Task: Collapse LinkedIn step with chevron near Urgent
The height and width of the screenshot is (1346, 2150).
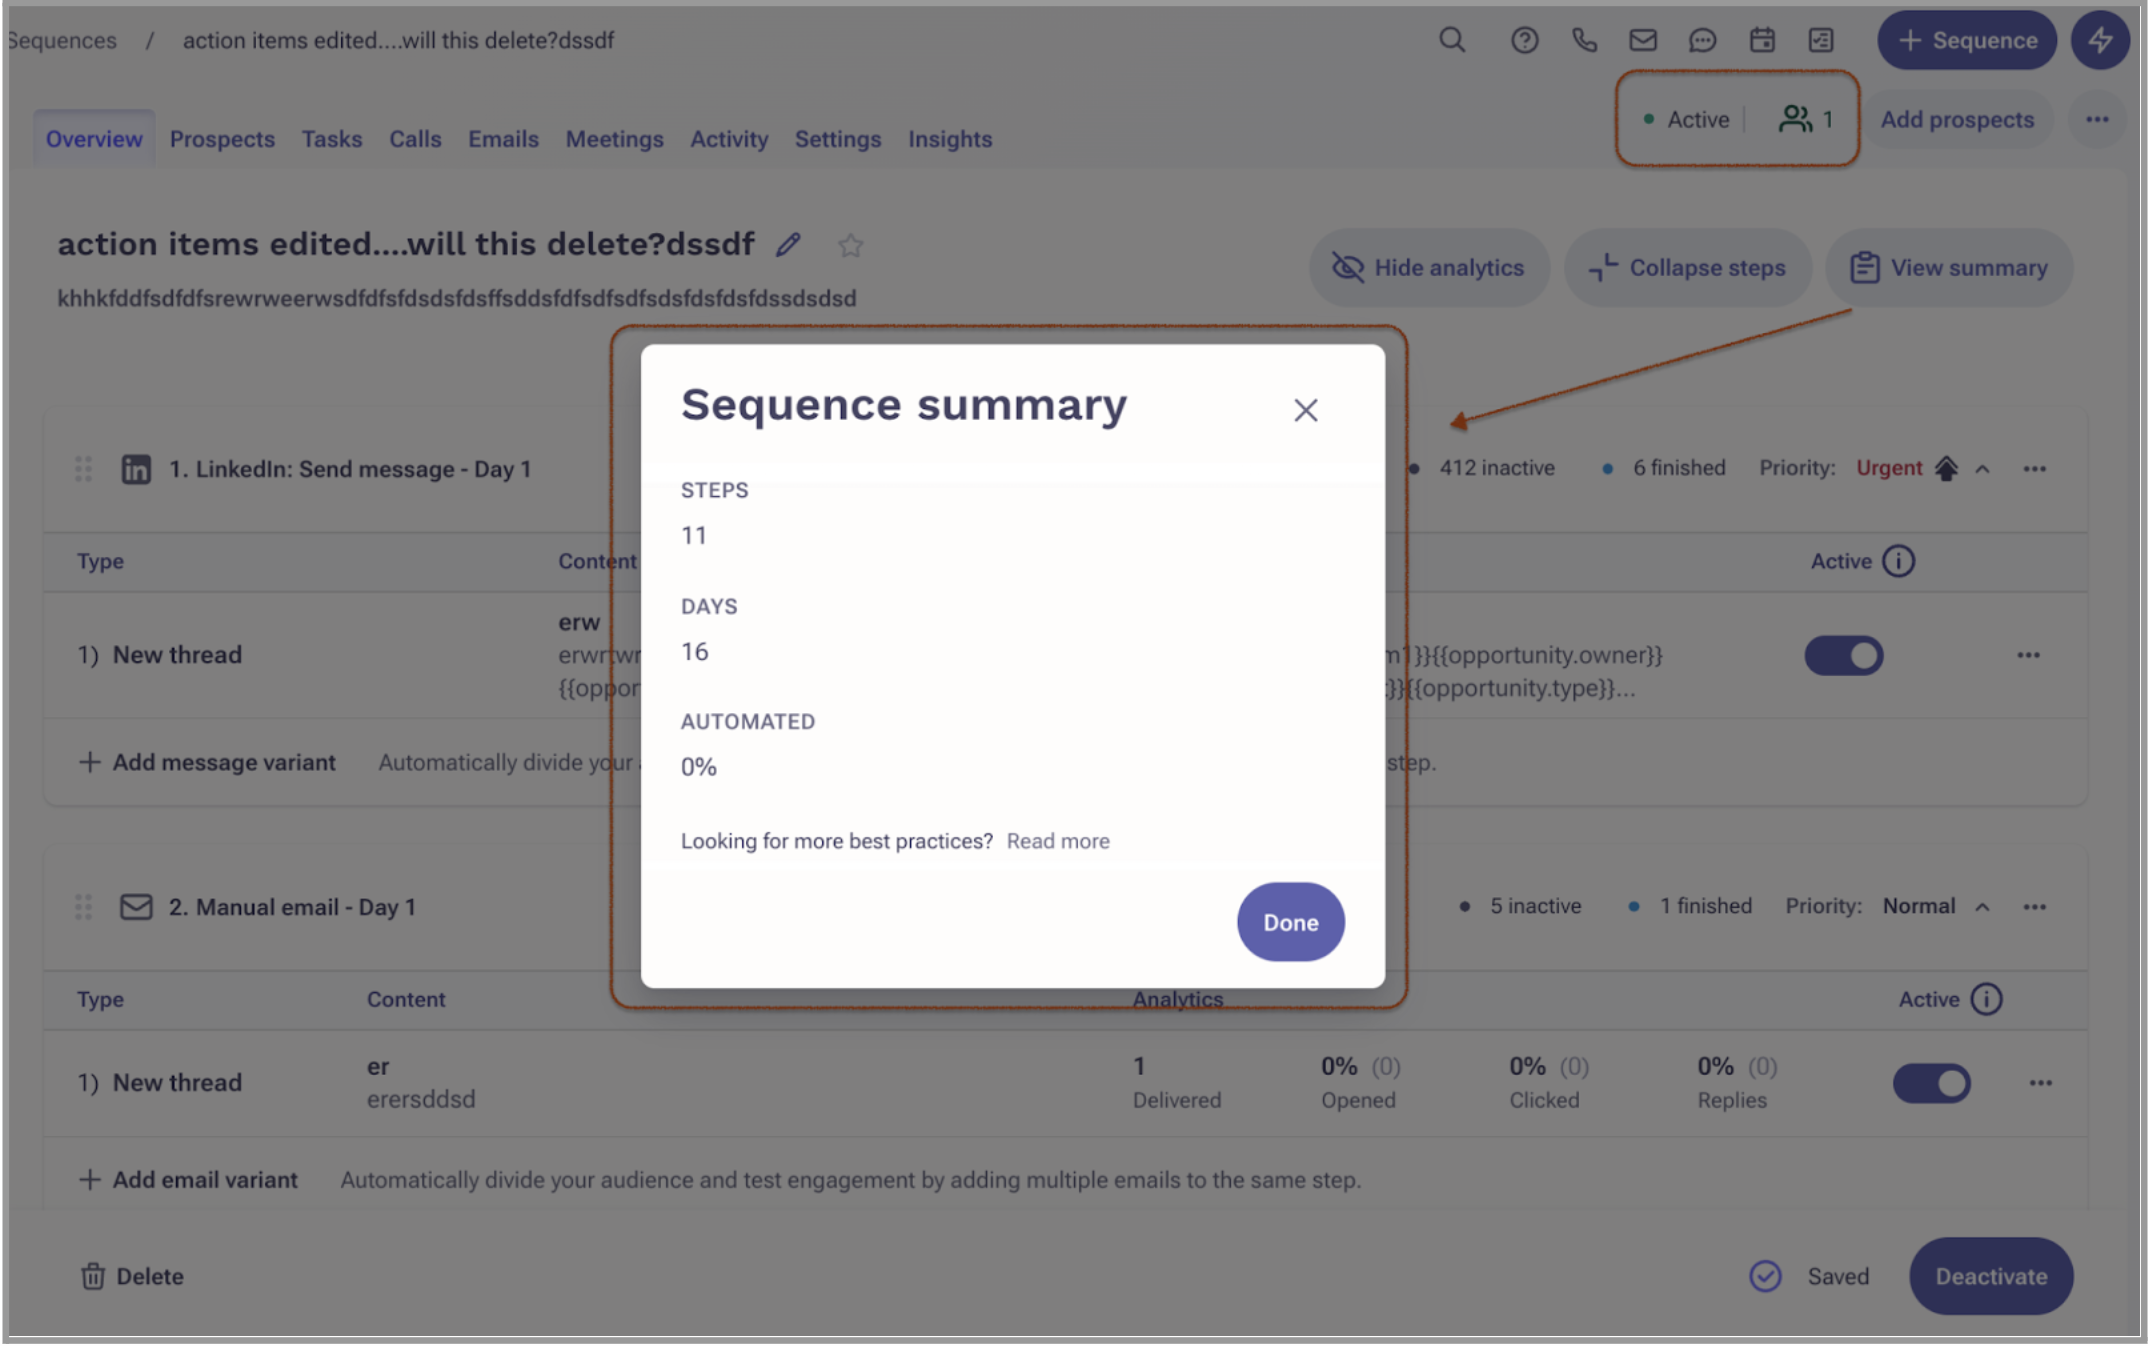Action: pyautogui.click(x=1982, y=469)
